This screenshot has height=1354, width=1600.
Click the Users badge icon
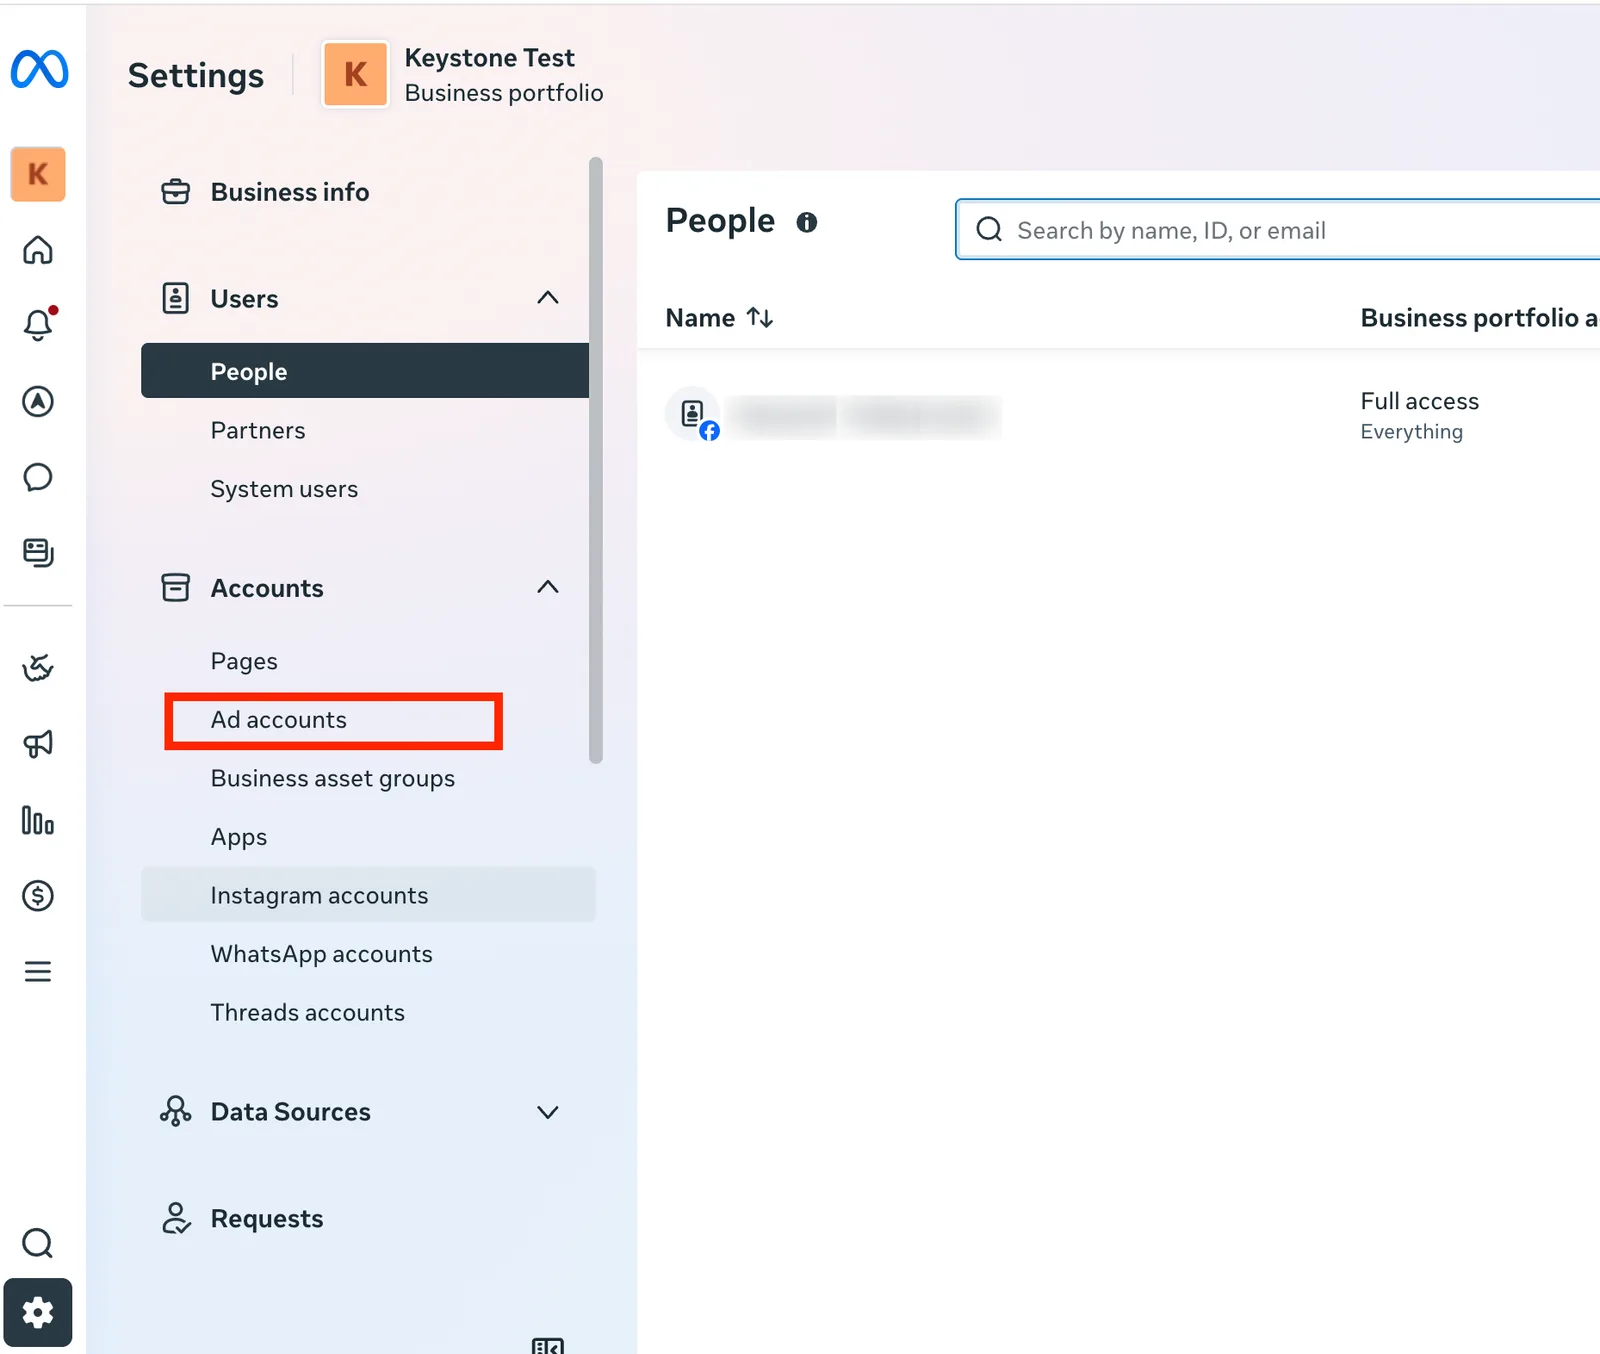click(176, 298)
